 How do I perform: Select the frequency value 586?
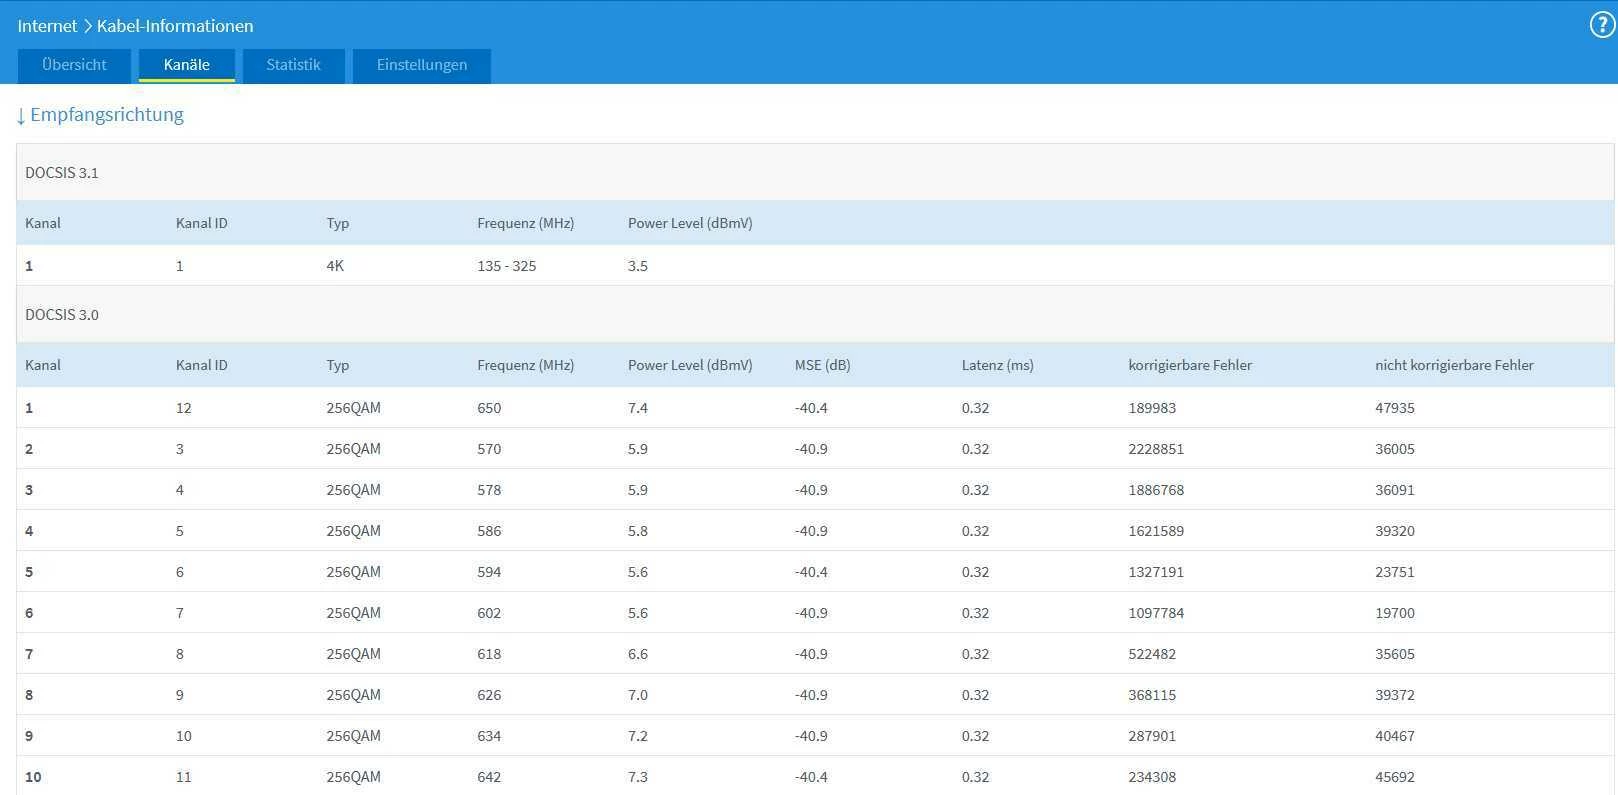(x=489, y=531)
